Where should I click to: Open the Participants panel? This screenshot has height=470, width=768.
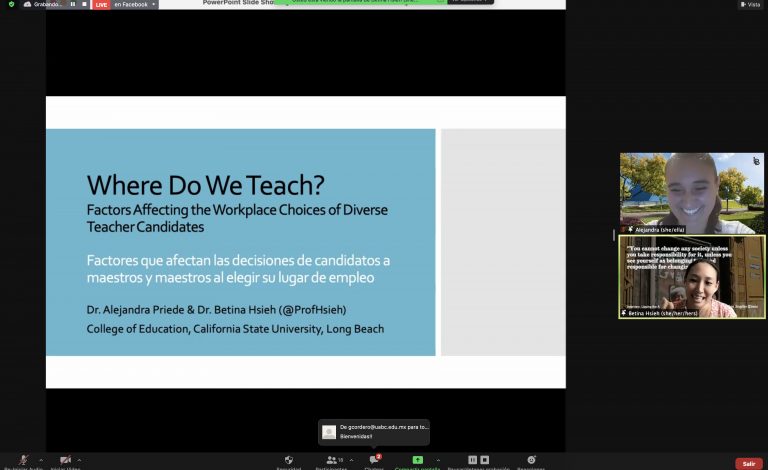click(331, 460)
